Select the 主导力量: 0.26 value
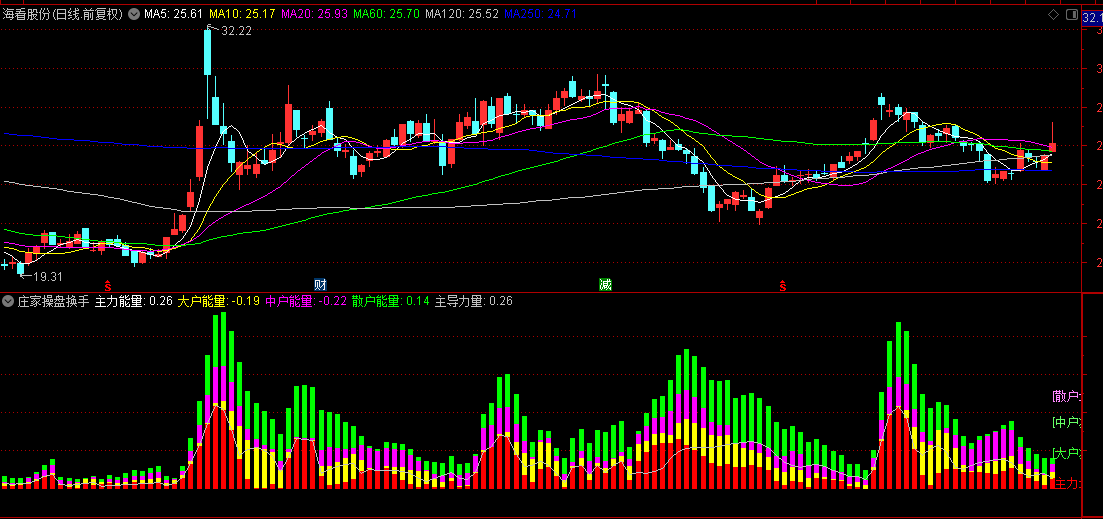1103x519 pixels. click(473, 302)
